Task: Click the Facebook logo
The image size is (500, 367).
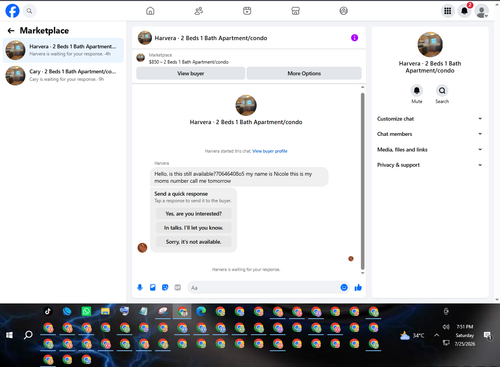Action: coord(12,11)
